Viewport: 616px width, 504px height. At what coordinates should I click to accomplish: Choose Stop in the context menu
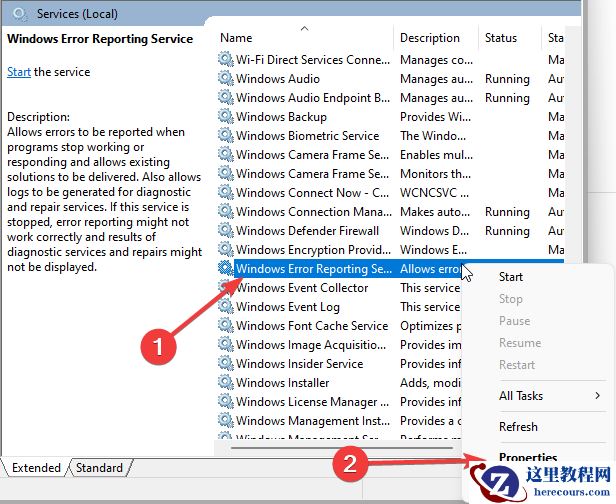pos(511,299)
